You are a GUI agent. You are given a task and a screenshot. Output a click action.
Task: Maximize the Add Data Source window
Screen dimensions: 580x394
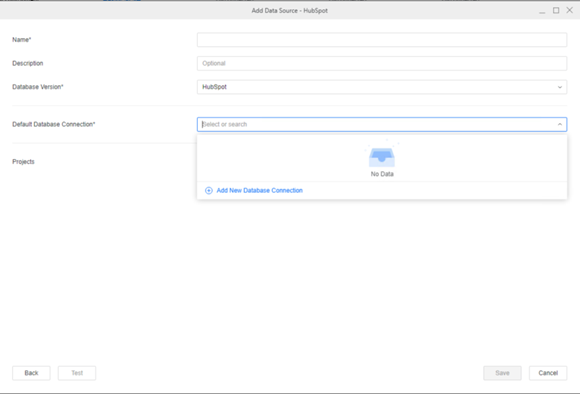pyautogui.click(x=556, y=10)
